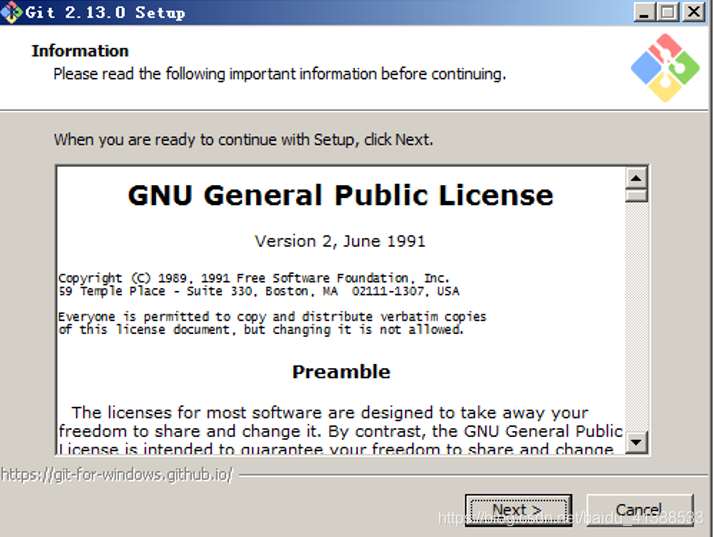Viewport: 714px width, 537px height.
Task: Click the license scrollbar track below thumb
Action: tap(636, 317)
